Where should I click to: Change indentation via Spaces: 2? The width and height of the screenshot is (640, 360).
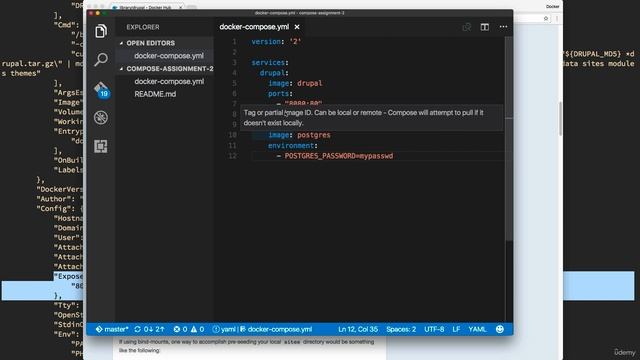401,329
